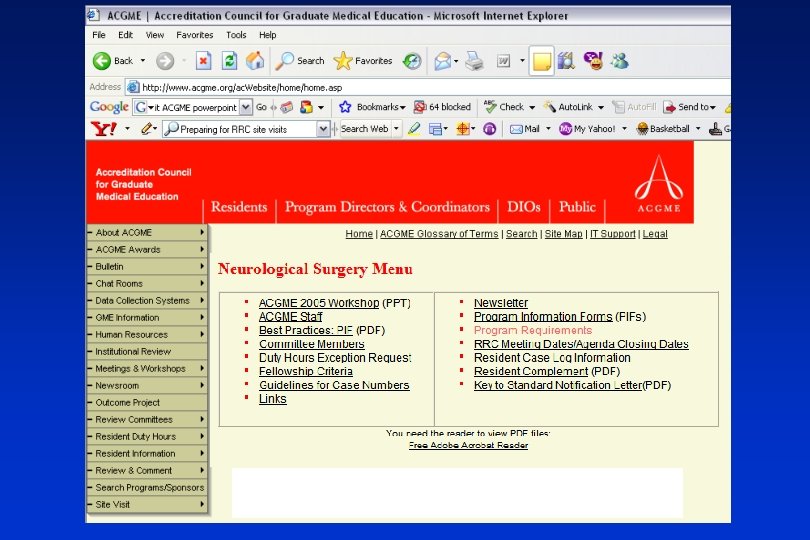Open the View menu
810x540 pixels.
(x=154, y=35)
